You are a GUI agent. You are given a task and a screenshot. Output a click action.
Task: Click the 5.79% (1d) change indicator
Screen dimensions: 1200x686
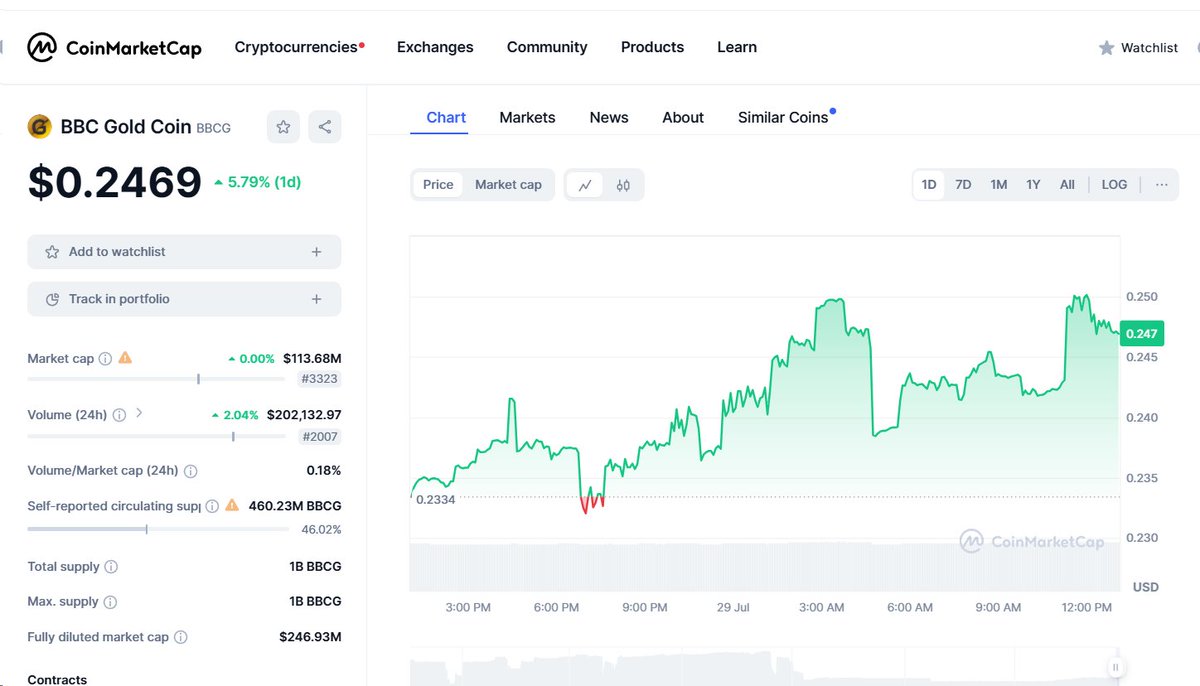258,182
